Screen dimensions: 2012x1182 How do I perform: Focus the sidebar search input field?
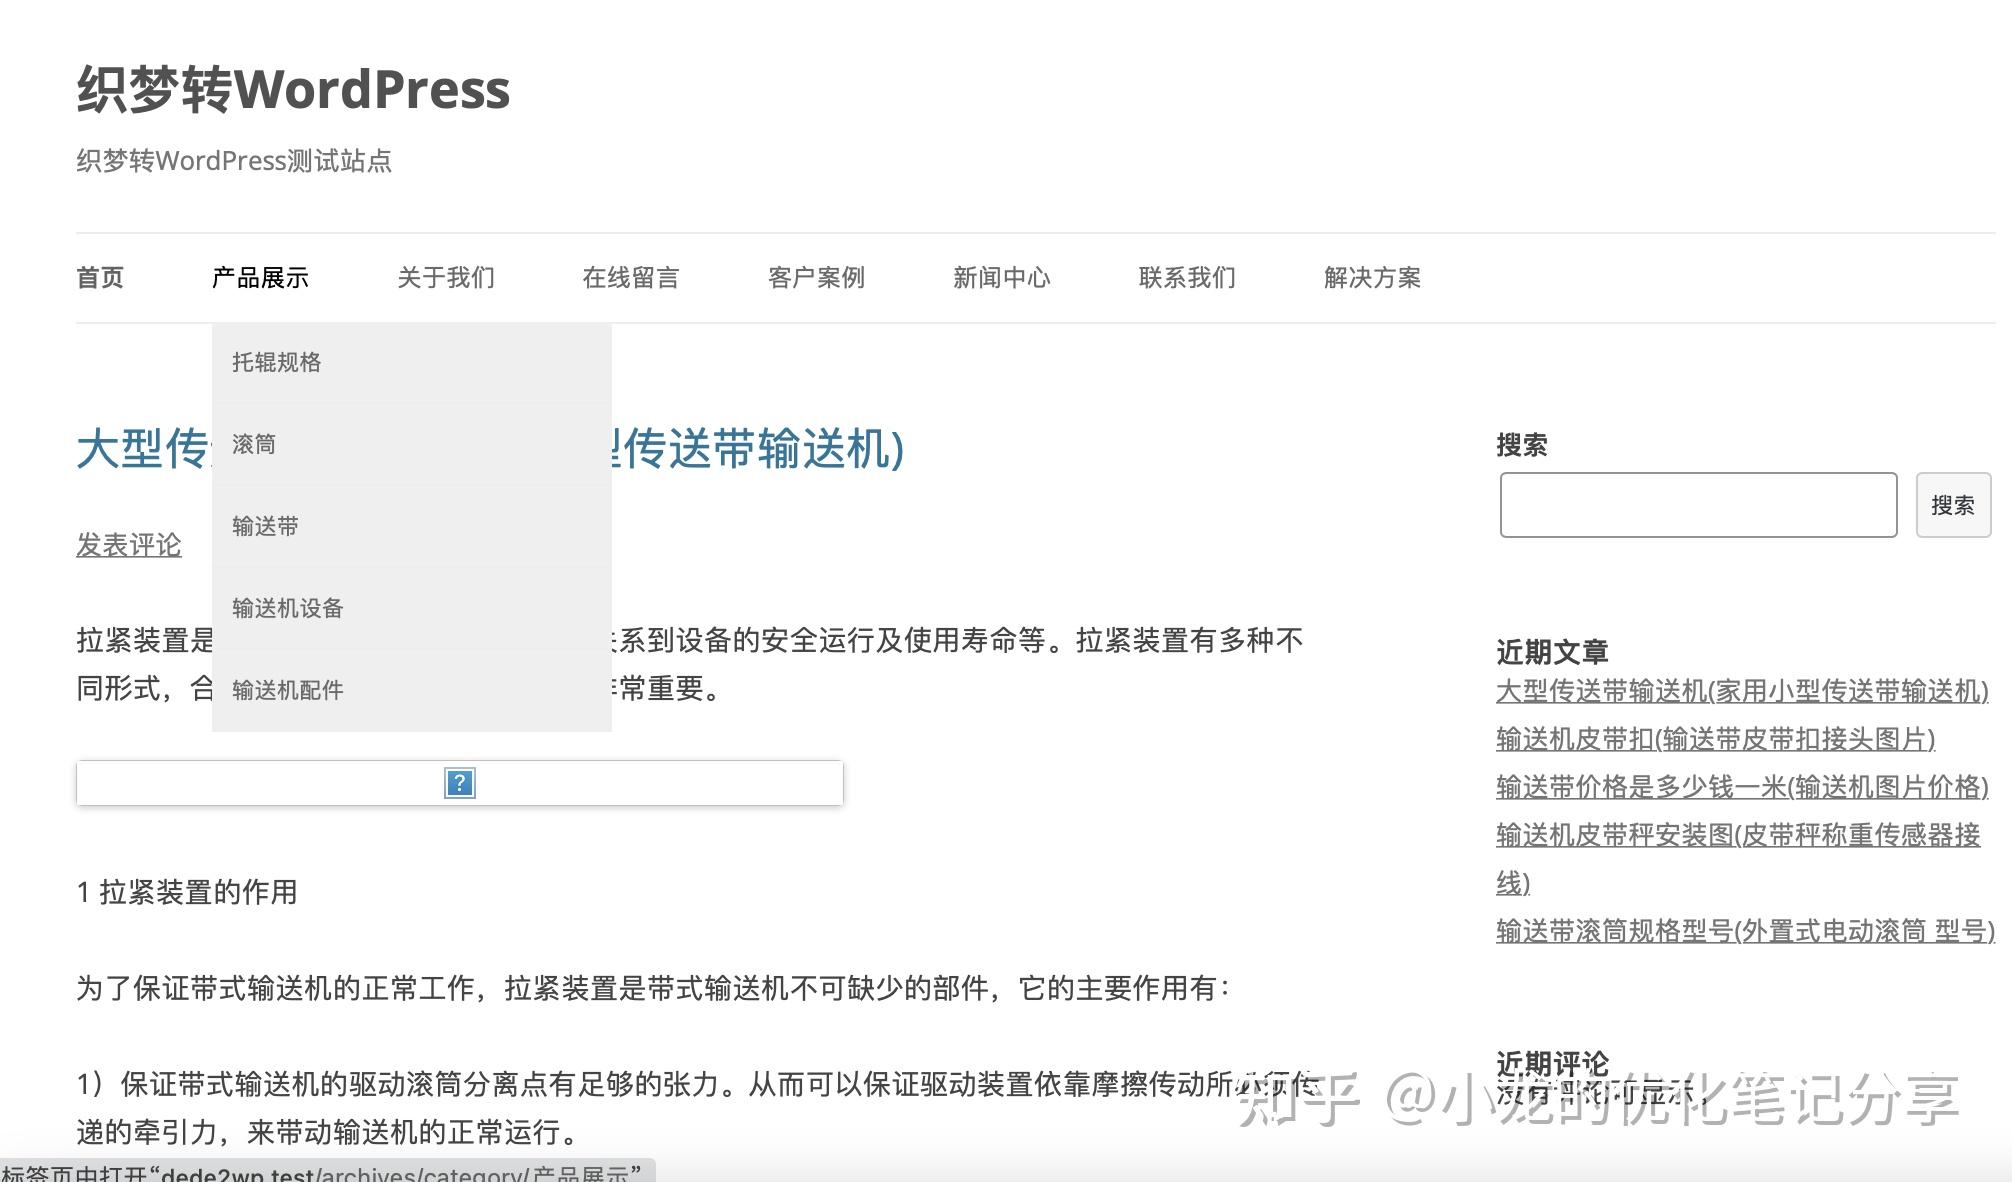(x=1698, y=505)
